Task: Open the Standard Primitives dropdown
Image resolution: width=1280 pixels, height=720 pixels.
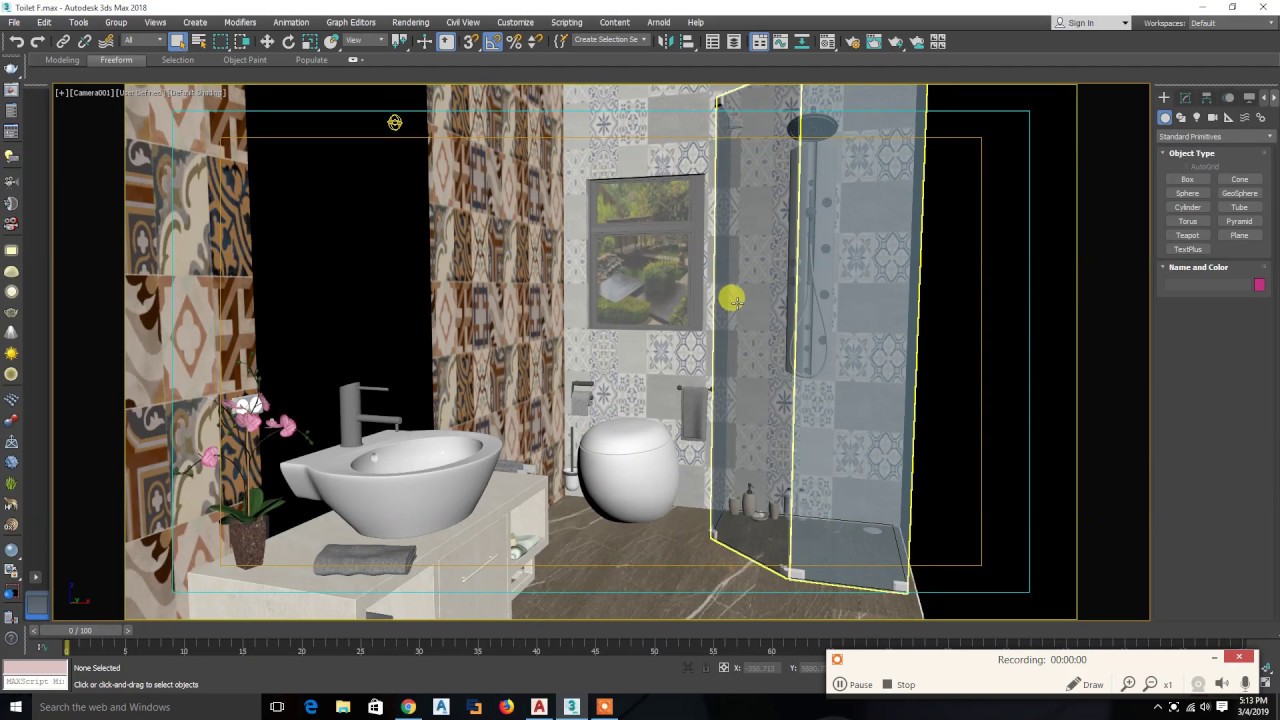Action: (1216, 136)
